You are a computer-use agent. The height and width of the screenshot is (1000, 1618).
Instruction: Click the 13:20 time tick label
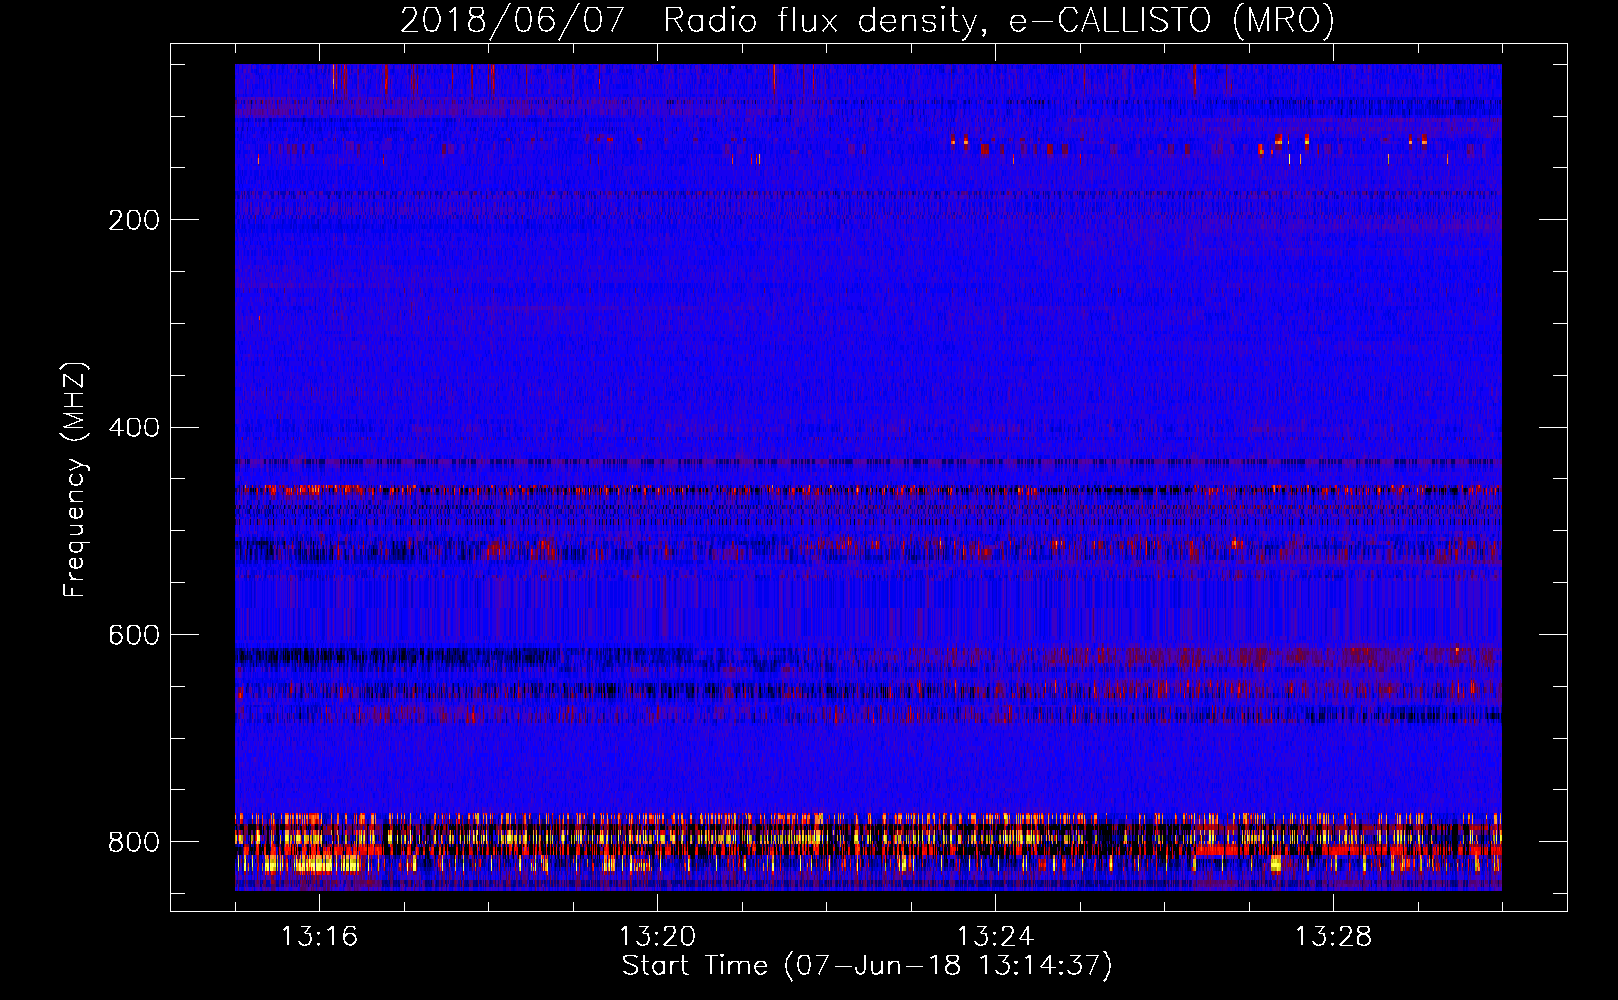pyautogui.click(x=657, y=937)
